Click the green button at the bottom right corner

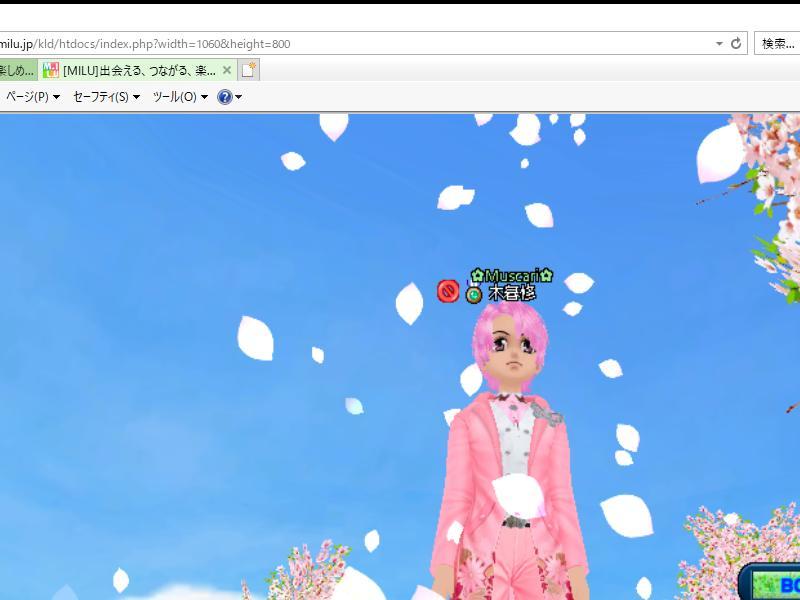[774, 584]
